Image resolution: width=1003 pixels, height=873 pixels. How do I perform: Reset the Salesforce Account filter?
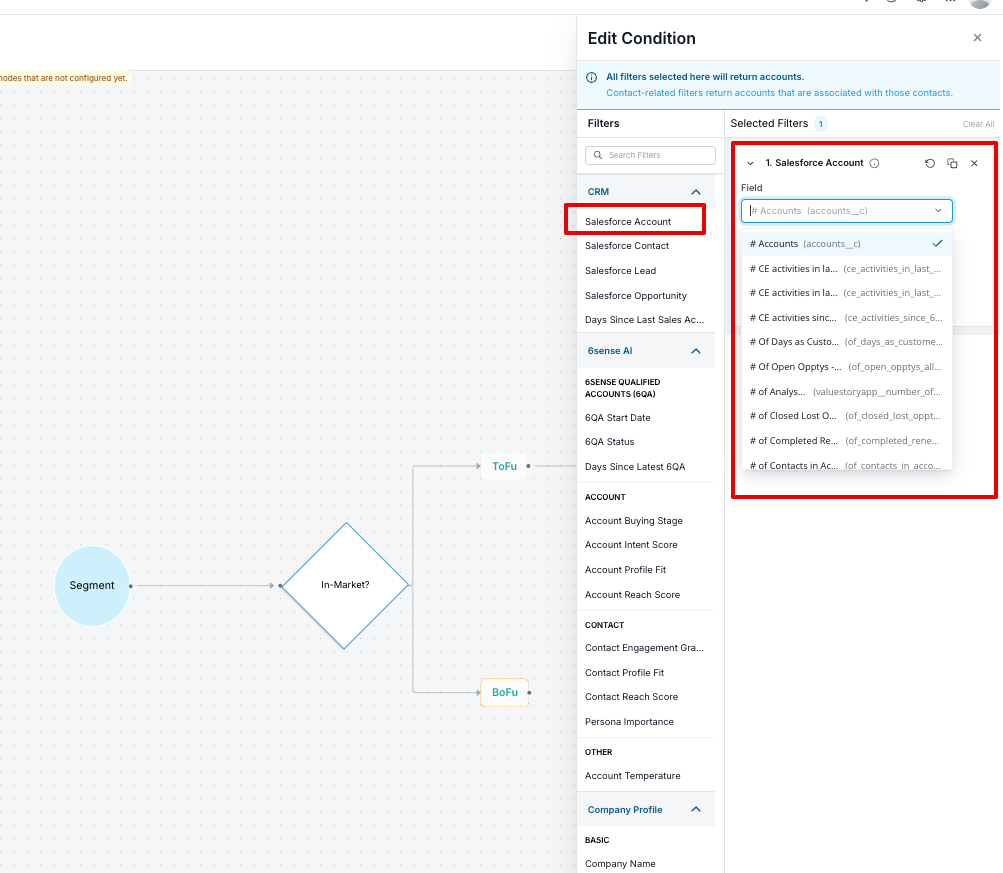click(929, 163)
